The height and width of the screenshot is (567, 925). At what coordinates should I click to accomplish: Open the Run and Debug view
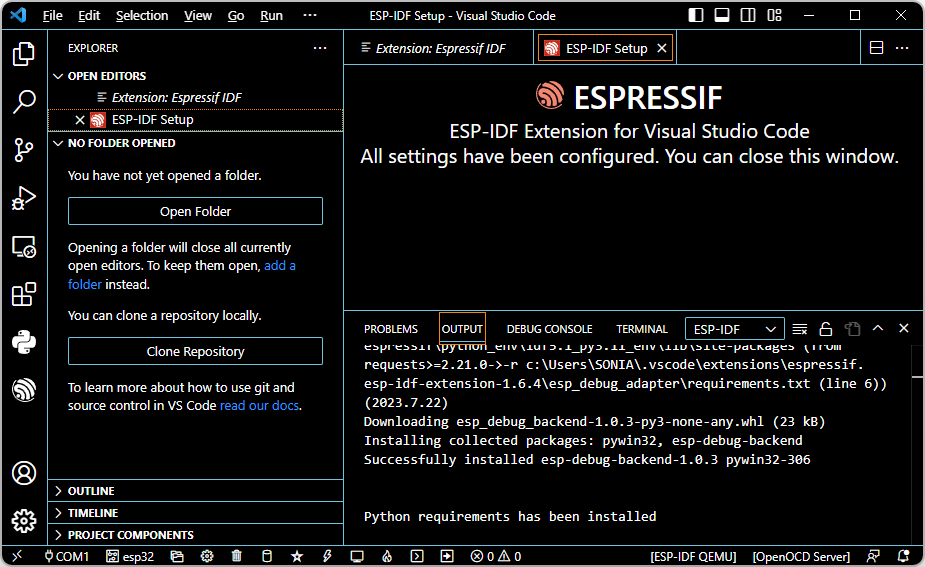click(24, 198)
